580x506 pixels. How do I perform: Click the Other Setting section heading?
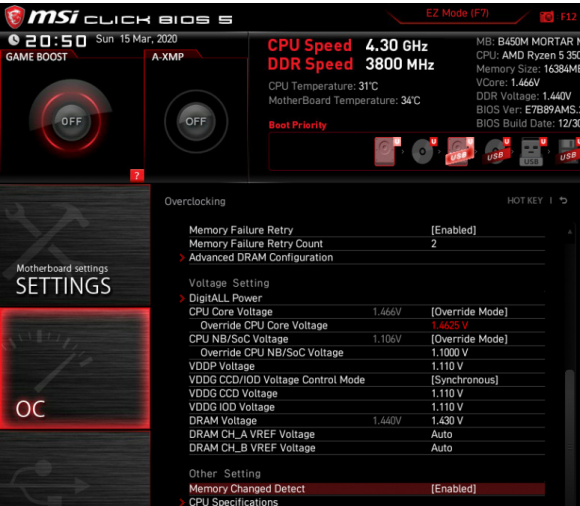pos(225,474)
